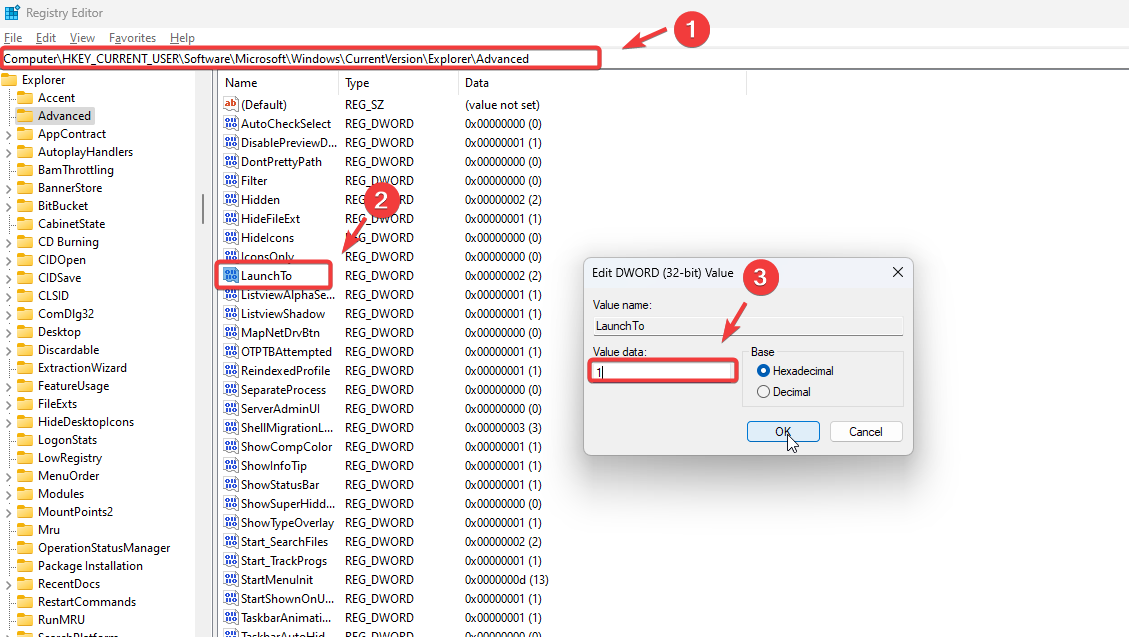
Task: Expand the Discardable tree node
Action: 8,351
